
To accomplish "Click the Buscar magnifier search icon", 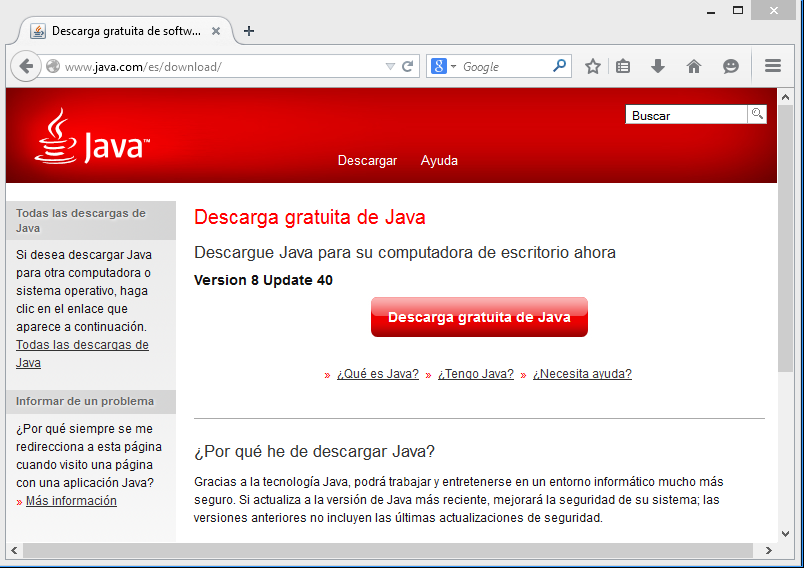I will [757, 114].
